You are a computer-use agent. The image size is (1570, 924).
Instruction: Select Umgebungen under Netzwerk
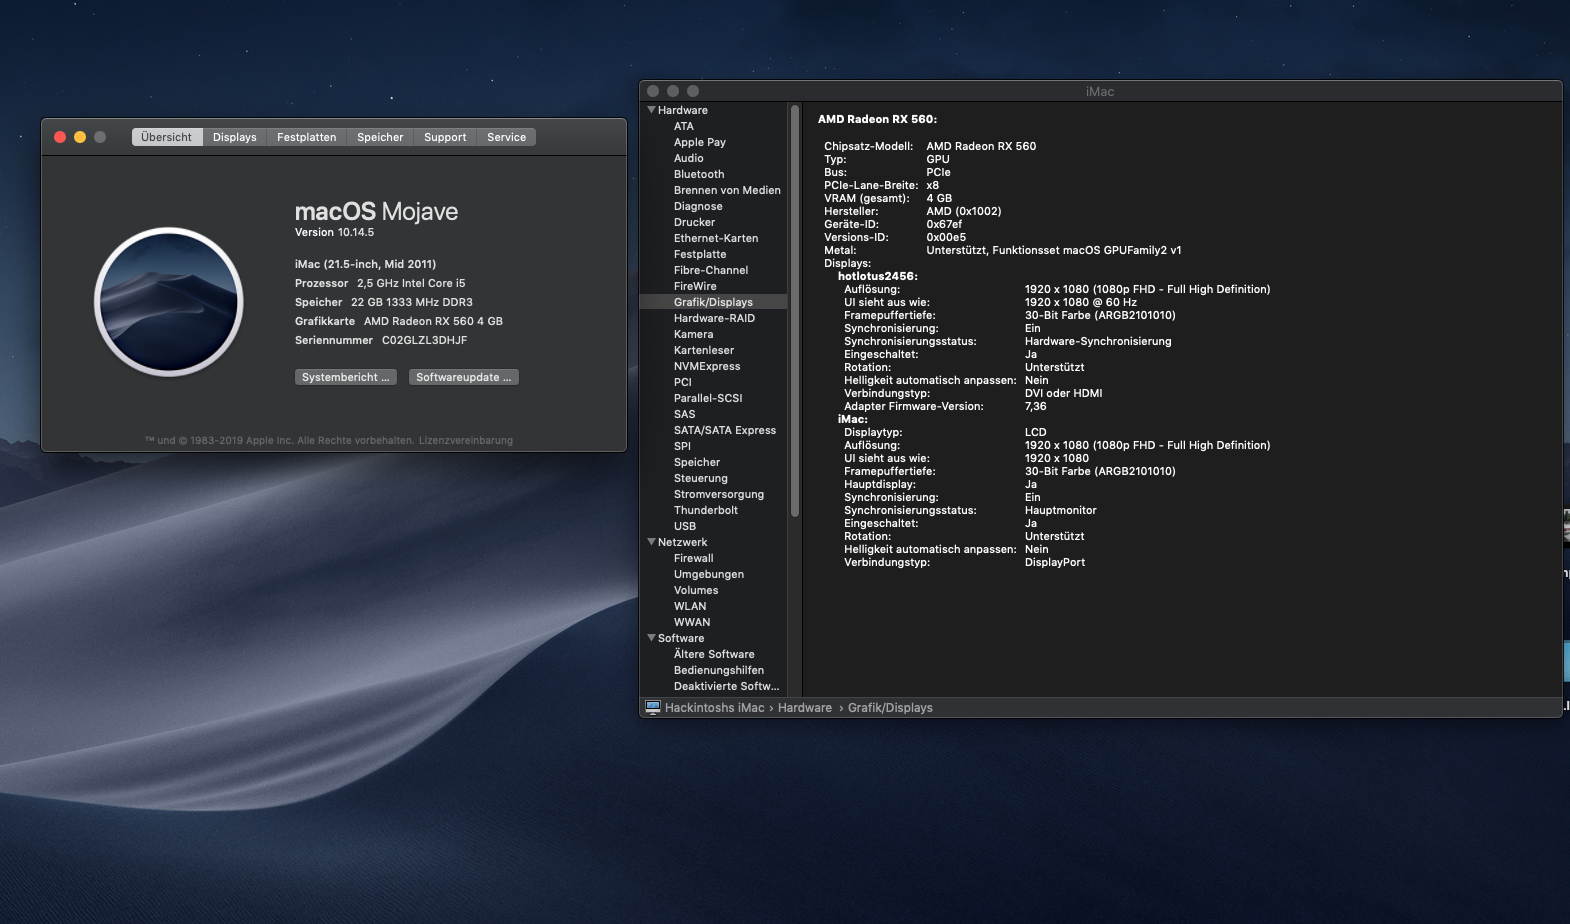coord(709,574)
